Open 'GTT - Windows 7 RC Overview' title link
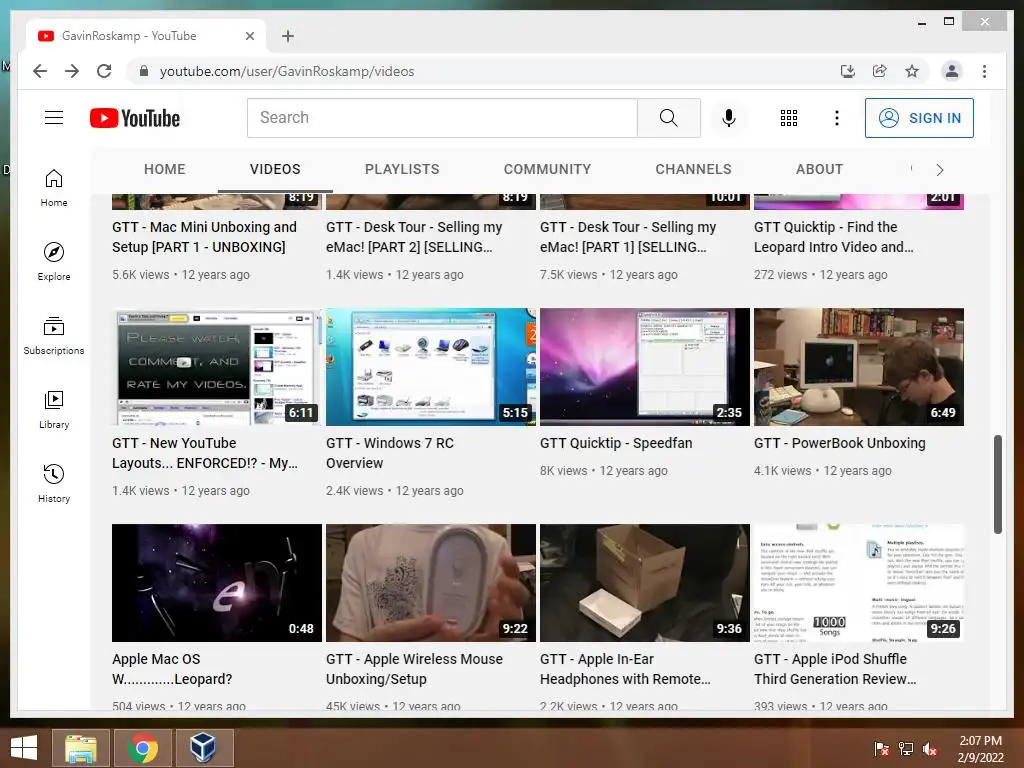Image resolution: width=1024 pixels, height=768 pixels. pyautogui.click(x=390, y=453)
